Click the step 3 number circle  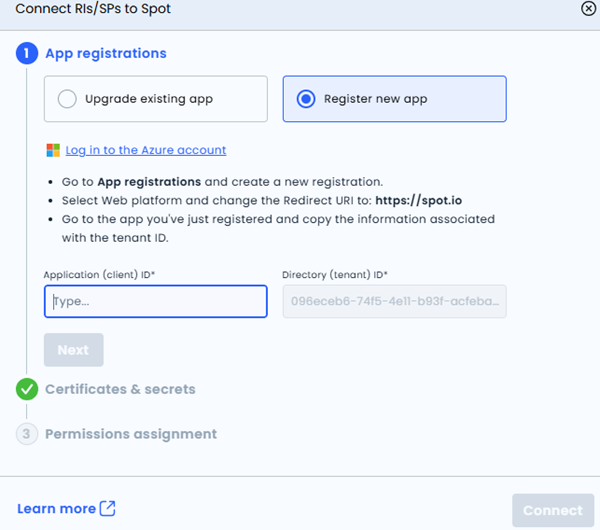tap(27, 434)
